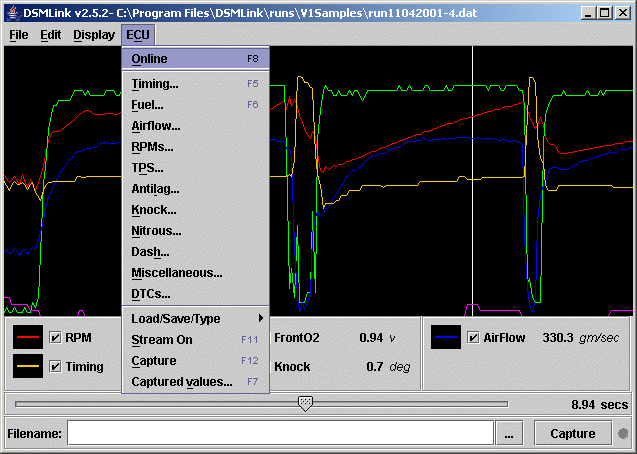
Task: Click the RPM red color swatch
Action: point(28,338)
